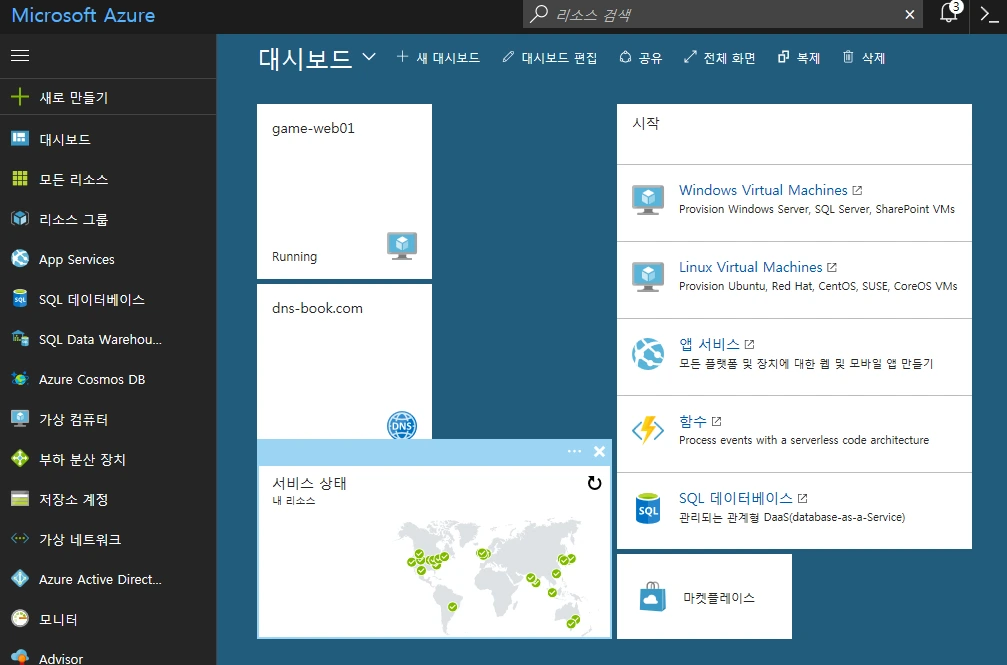Click the 서비스 상태 tile heading
The image size is (1007, 665).
point(310,483)
